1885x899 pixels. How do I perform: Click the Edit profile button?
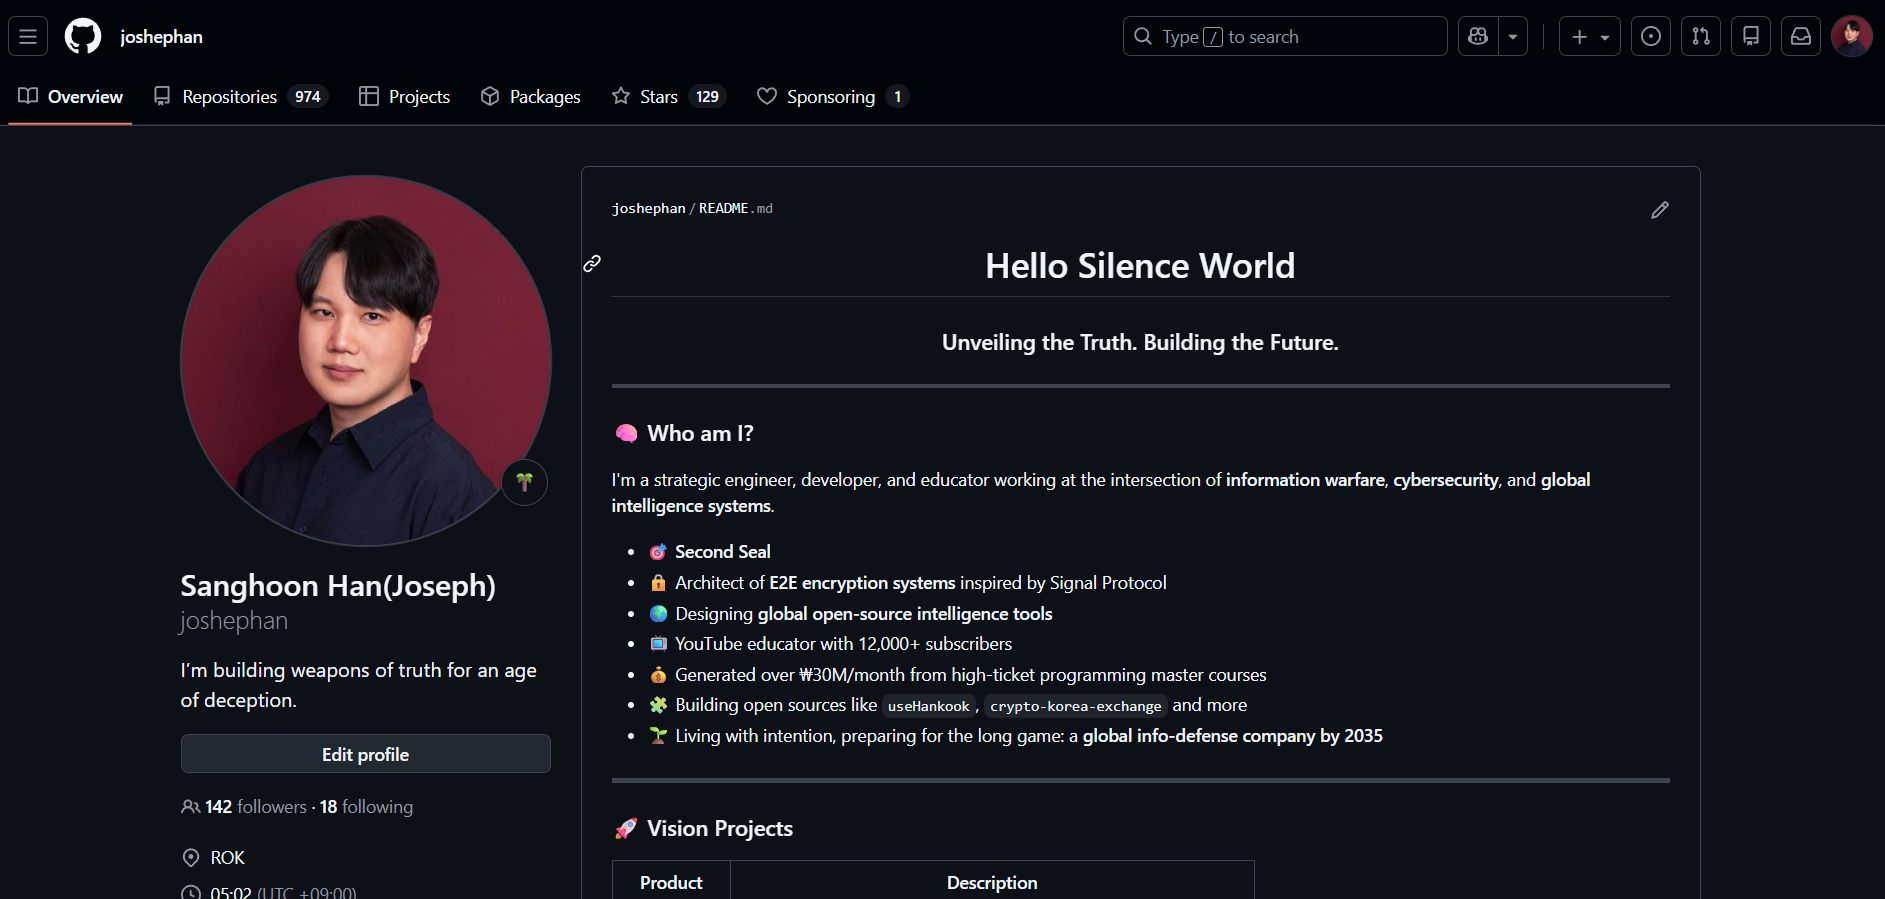(366, 754)
